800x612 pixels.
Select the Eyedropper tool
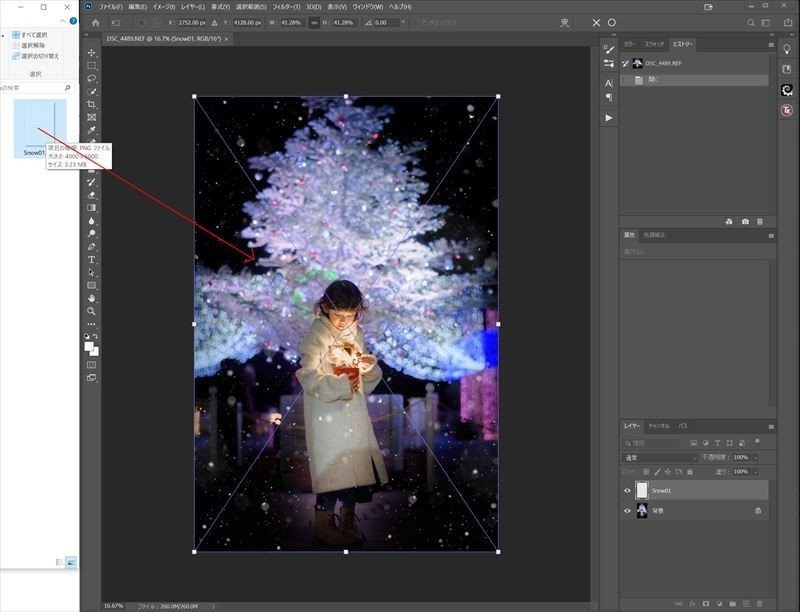[x=91, y=130]
